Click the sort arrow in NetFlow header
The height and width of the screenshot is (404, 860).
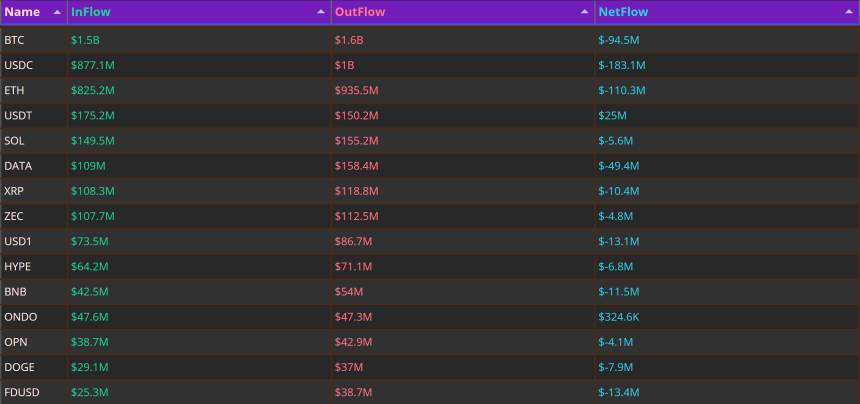848,12
